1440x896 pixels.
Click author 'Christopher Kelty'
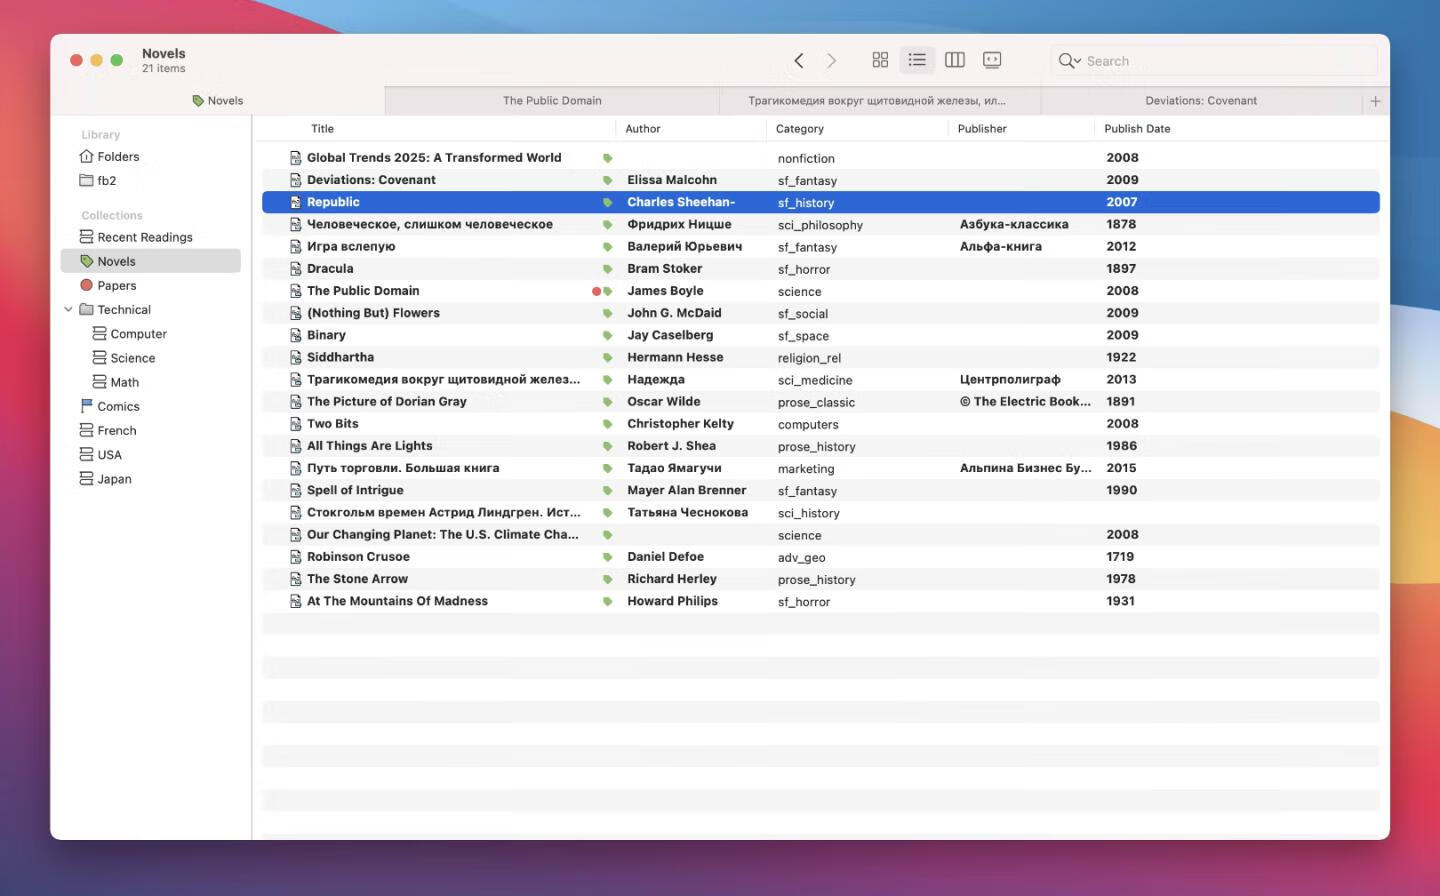(x=680, y=424)
